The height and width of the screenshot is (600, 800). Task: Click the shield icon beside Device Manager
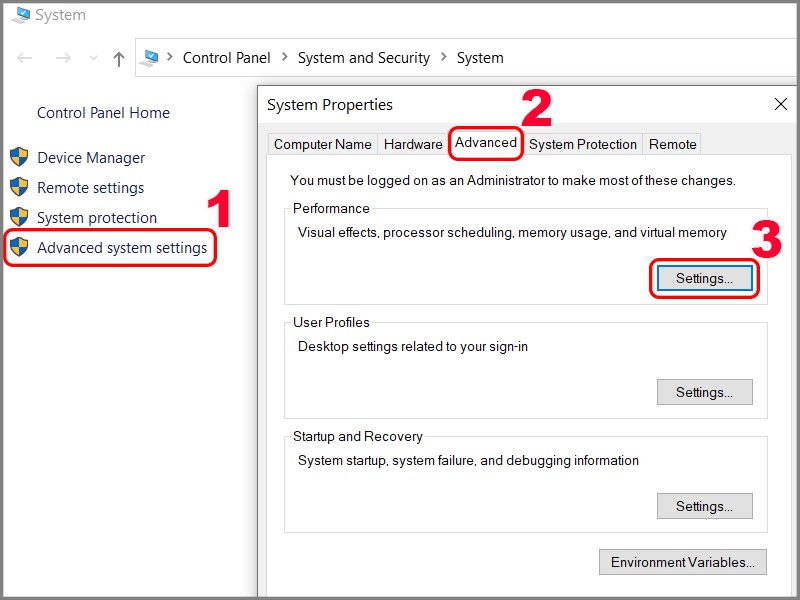pyautogui.click(x=19, y=157)
